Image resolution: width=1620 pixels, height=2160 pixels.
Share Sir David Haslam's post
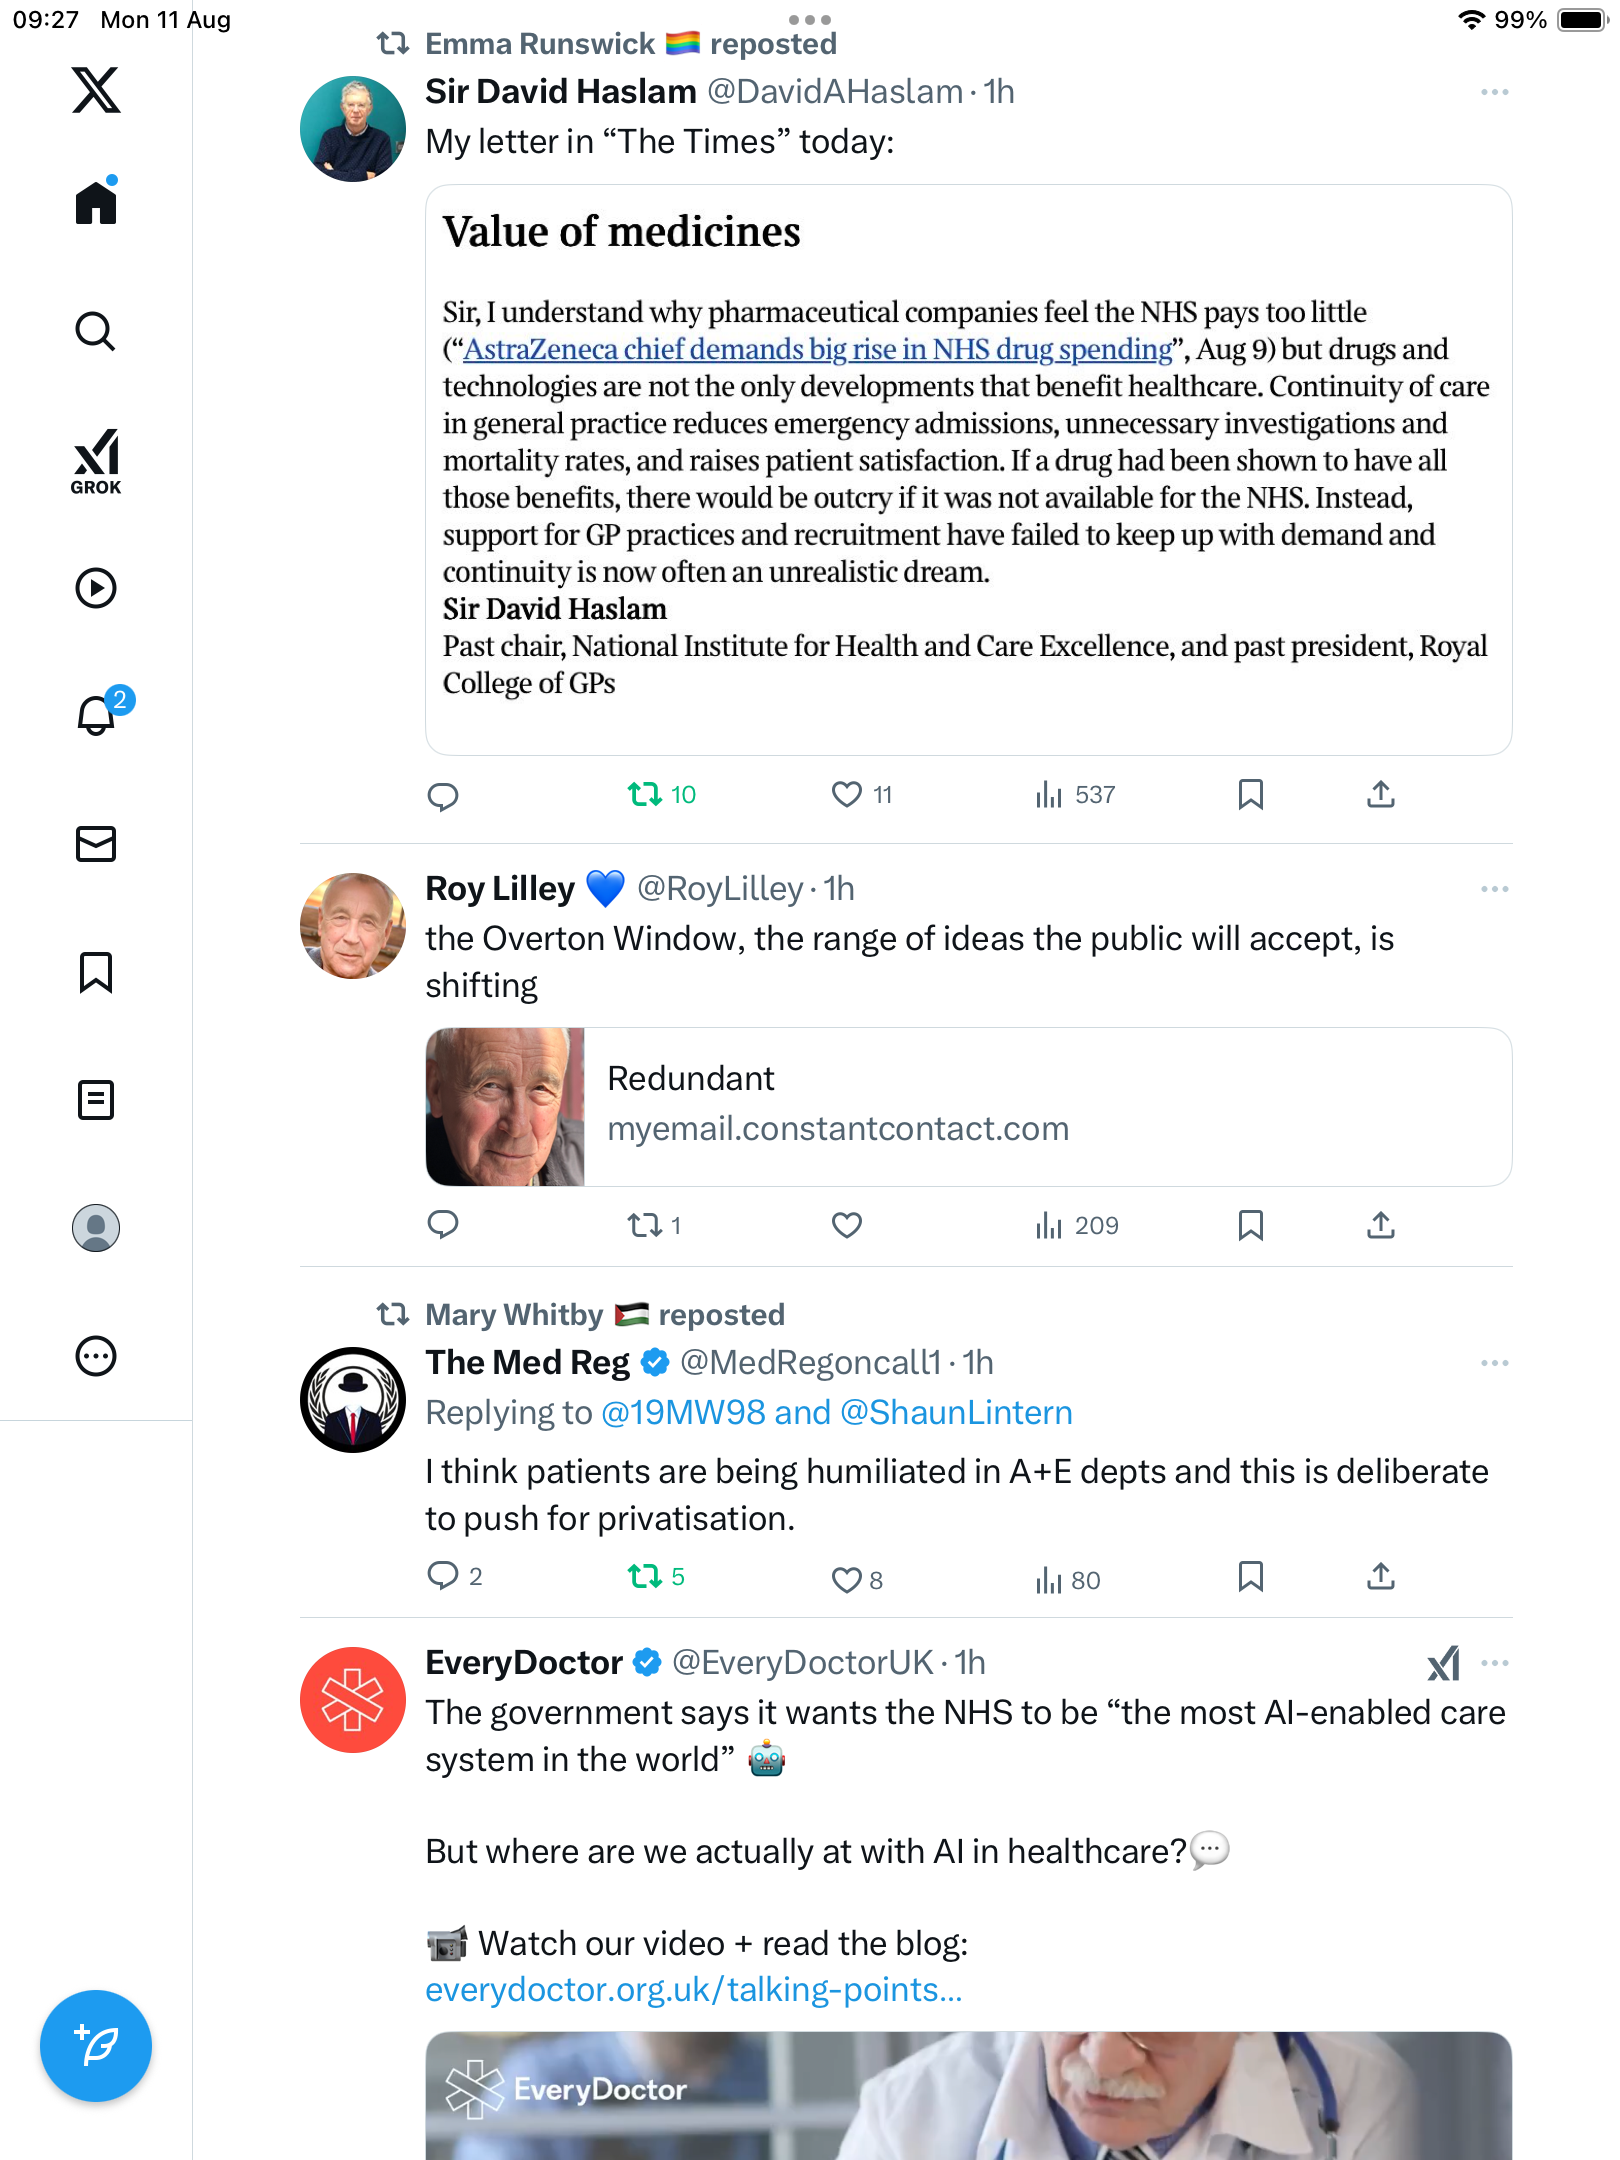click(x=1380, y=795)
